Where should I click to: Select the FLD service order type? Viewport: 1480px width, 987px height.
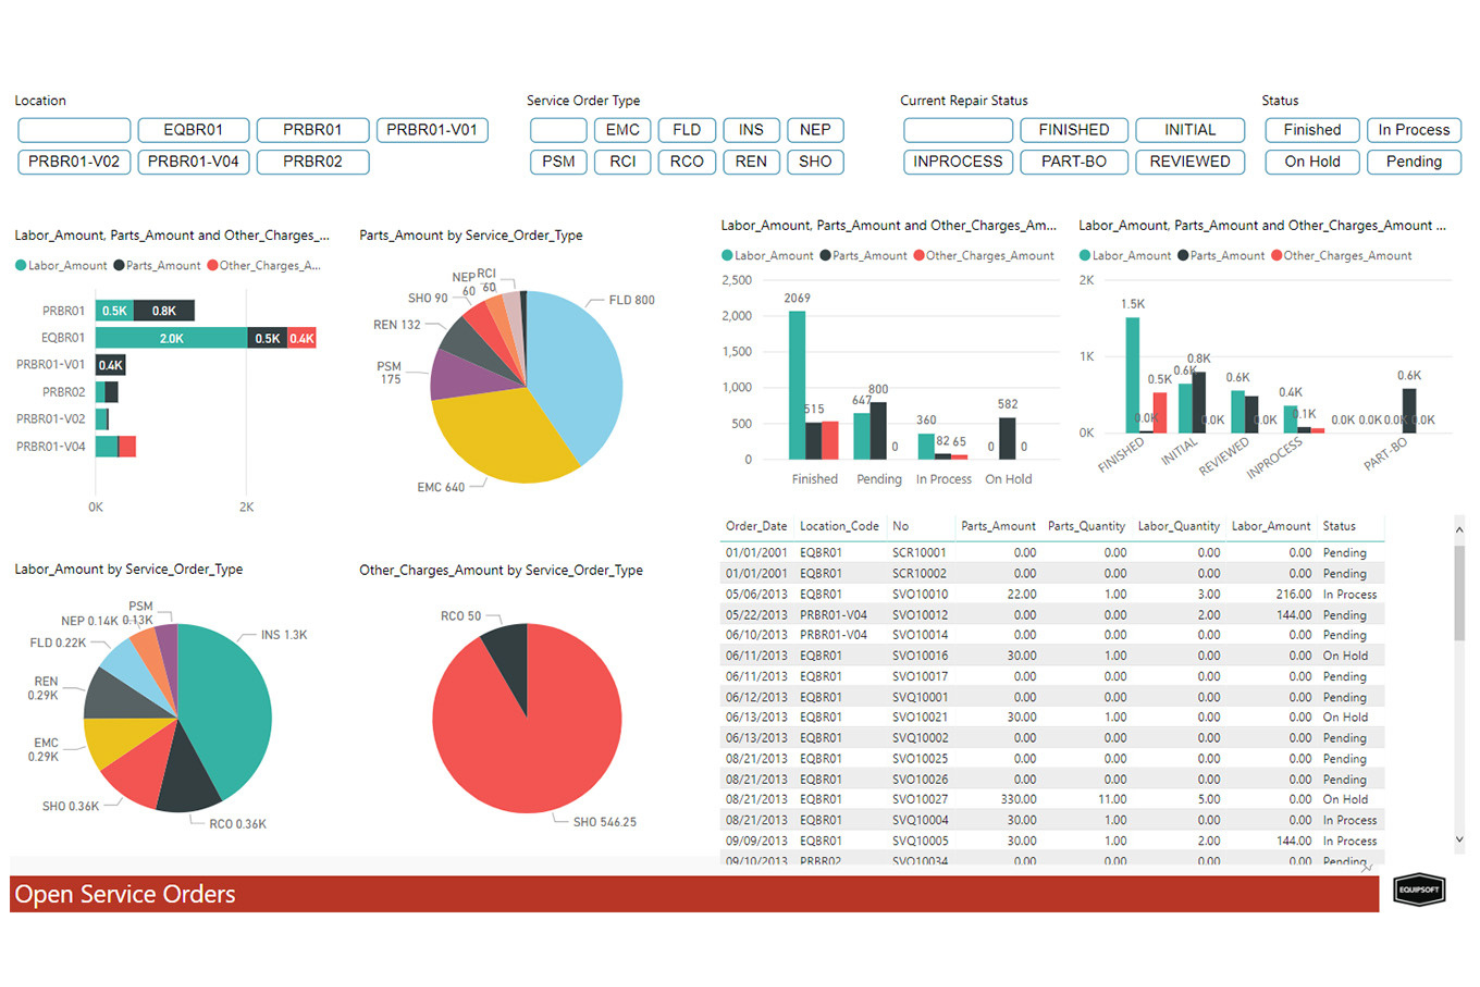(686, 130)
